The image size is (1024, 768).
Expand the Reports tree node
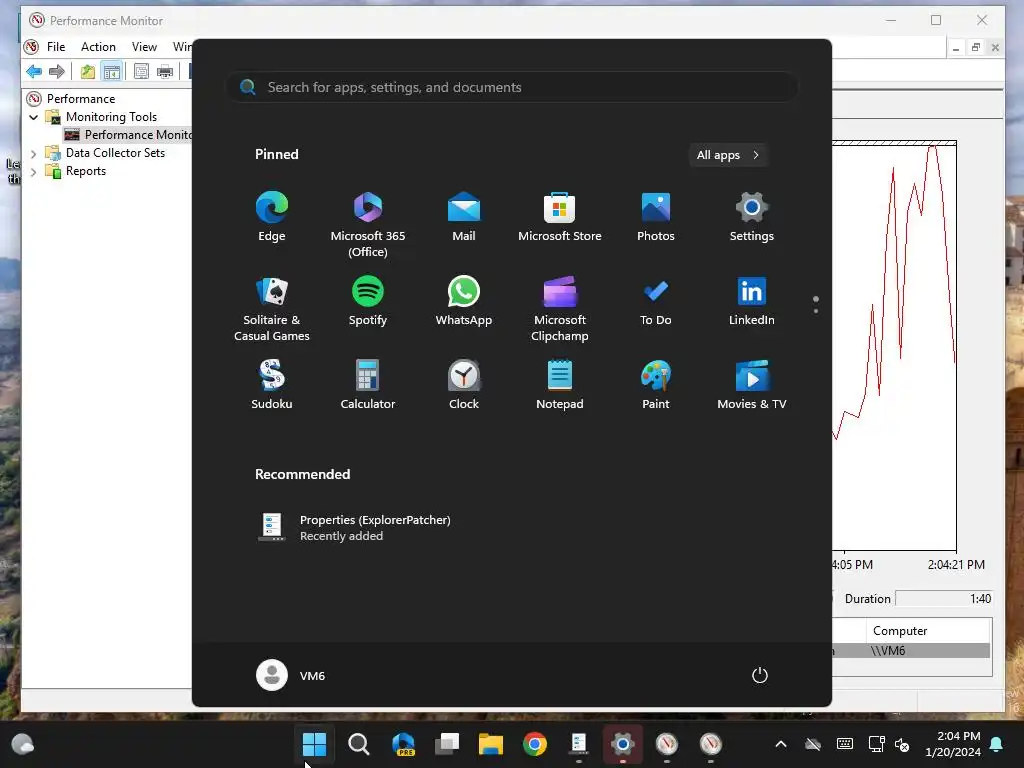pos(33,172)
